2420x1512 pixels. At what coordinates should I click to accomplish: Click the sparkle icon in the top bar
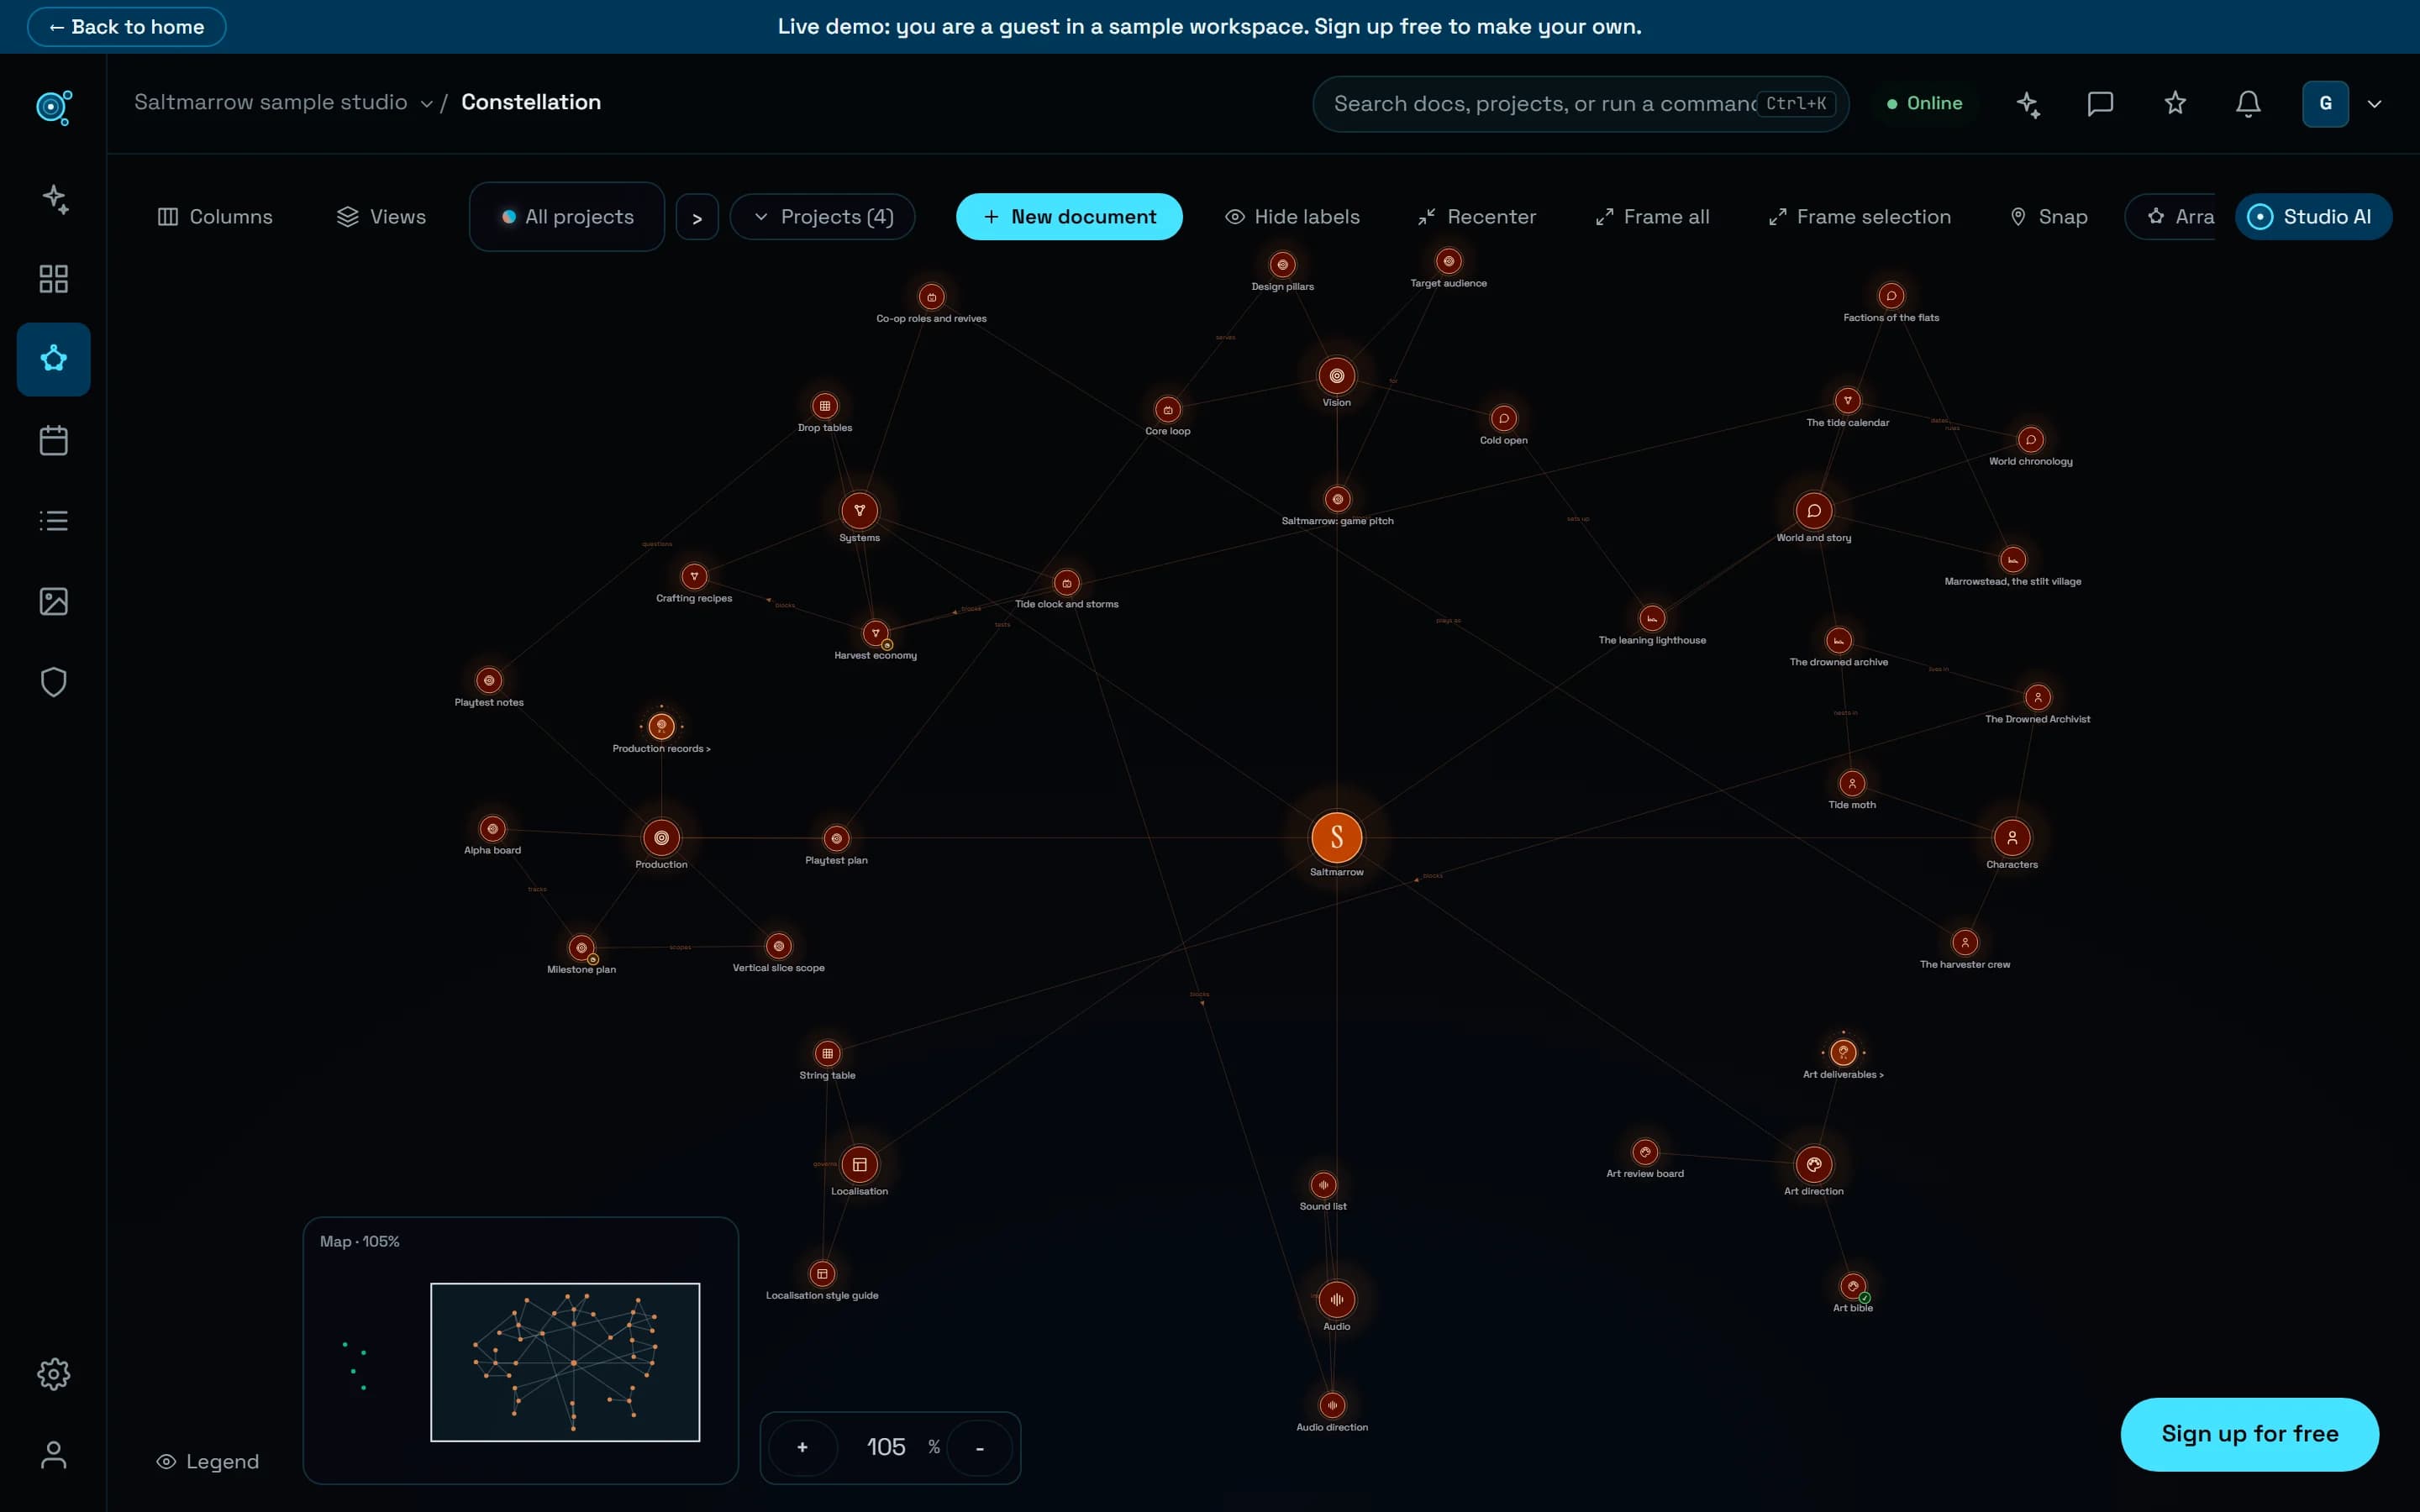2028,104
